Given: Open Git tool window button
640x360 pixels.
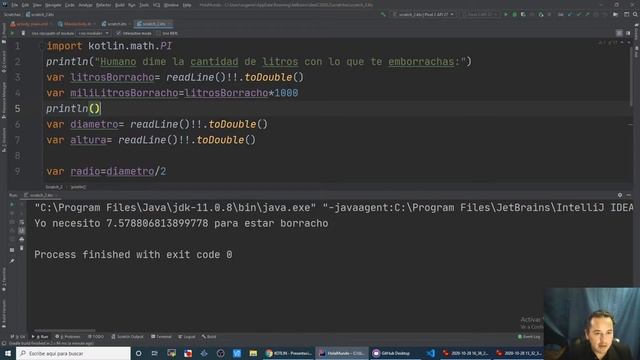Looking at the screenshot, I should [x=18, y=337].
